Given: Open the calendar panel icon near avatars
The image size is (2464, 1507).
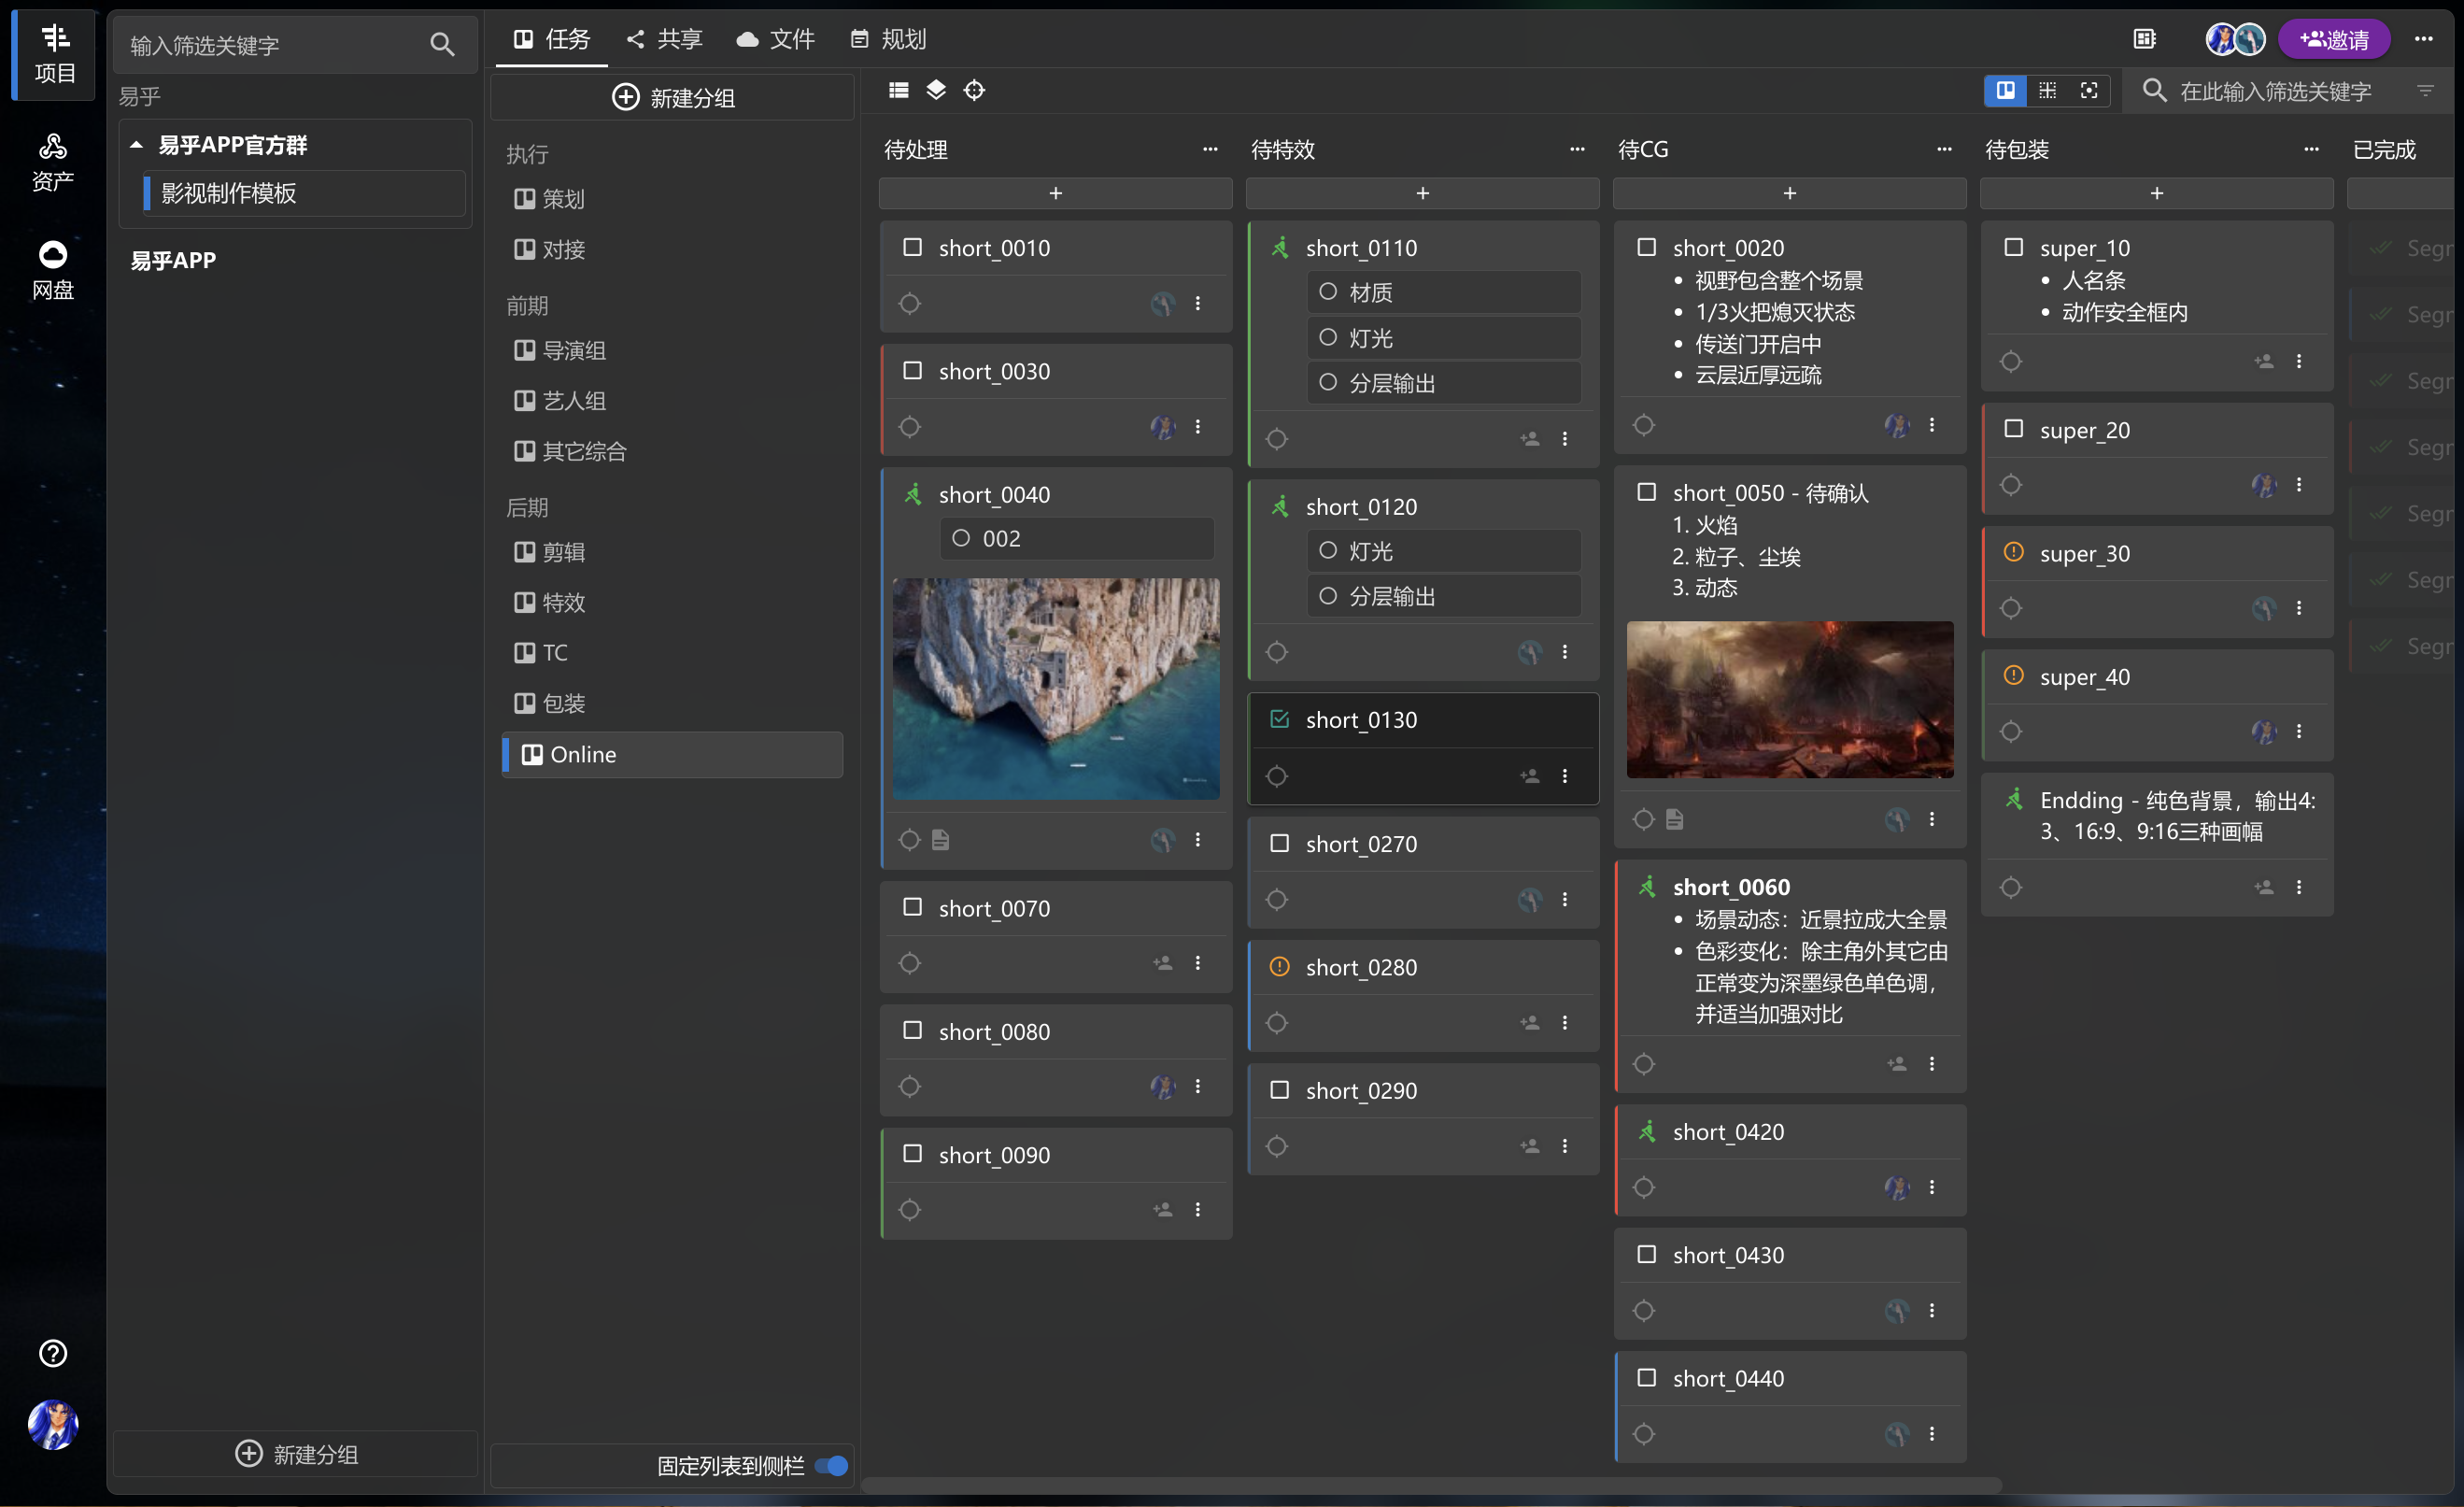Looking at the screenshot, I should 2144,39.
